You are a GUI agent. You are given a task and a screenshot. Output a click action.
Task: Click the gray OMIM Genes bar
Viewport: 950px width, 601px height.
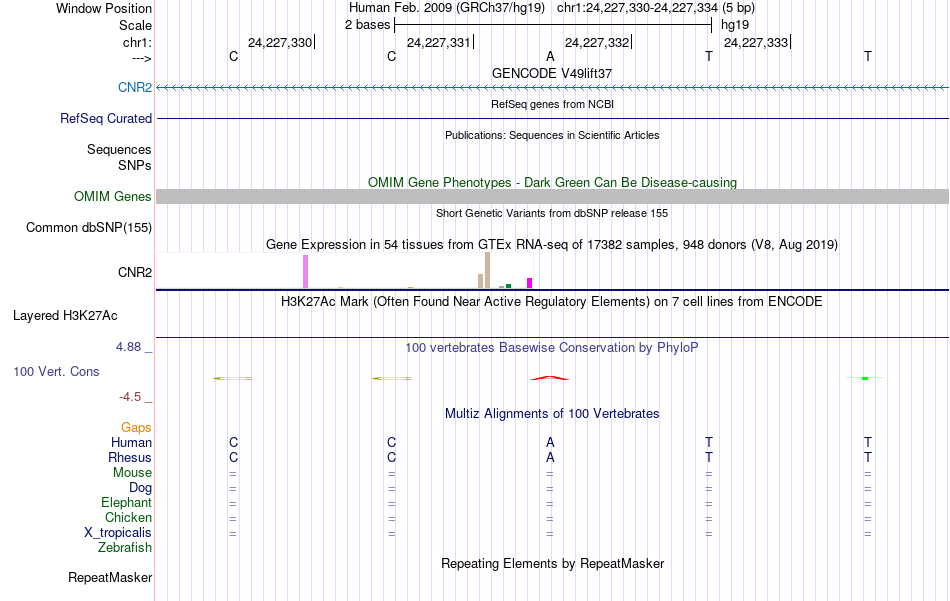552,196
